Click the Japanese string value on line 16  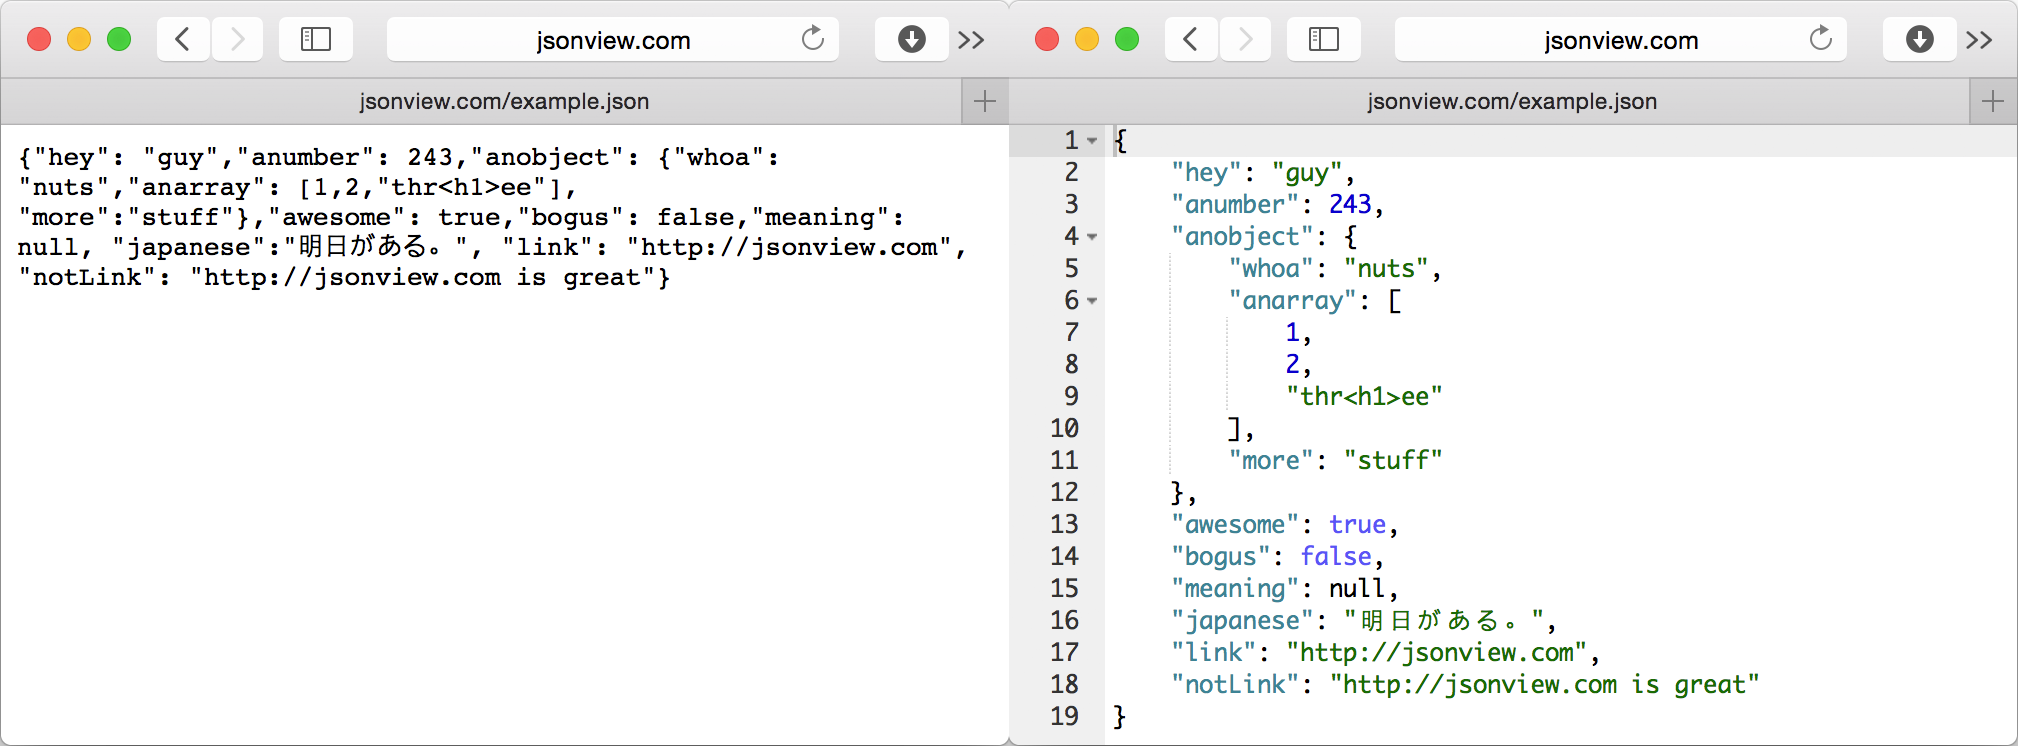pyautogui.click(x=1443, y=621)
